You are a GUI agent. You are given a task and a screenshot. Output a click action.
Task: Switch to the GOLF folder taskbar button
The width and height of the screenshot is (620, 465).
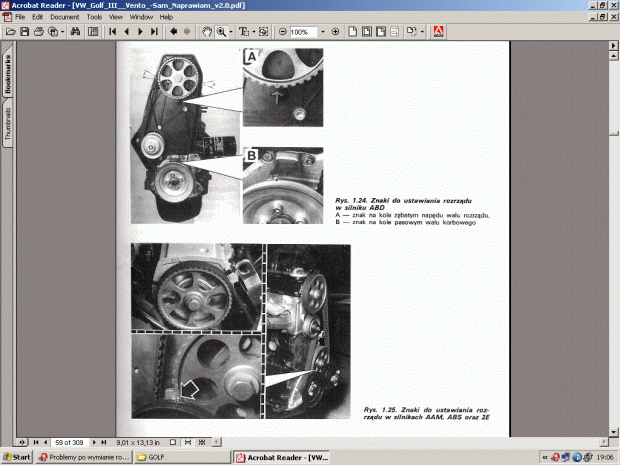click(182, 457)
